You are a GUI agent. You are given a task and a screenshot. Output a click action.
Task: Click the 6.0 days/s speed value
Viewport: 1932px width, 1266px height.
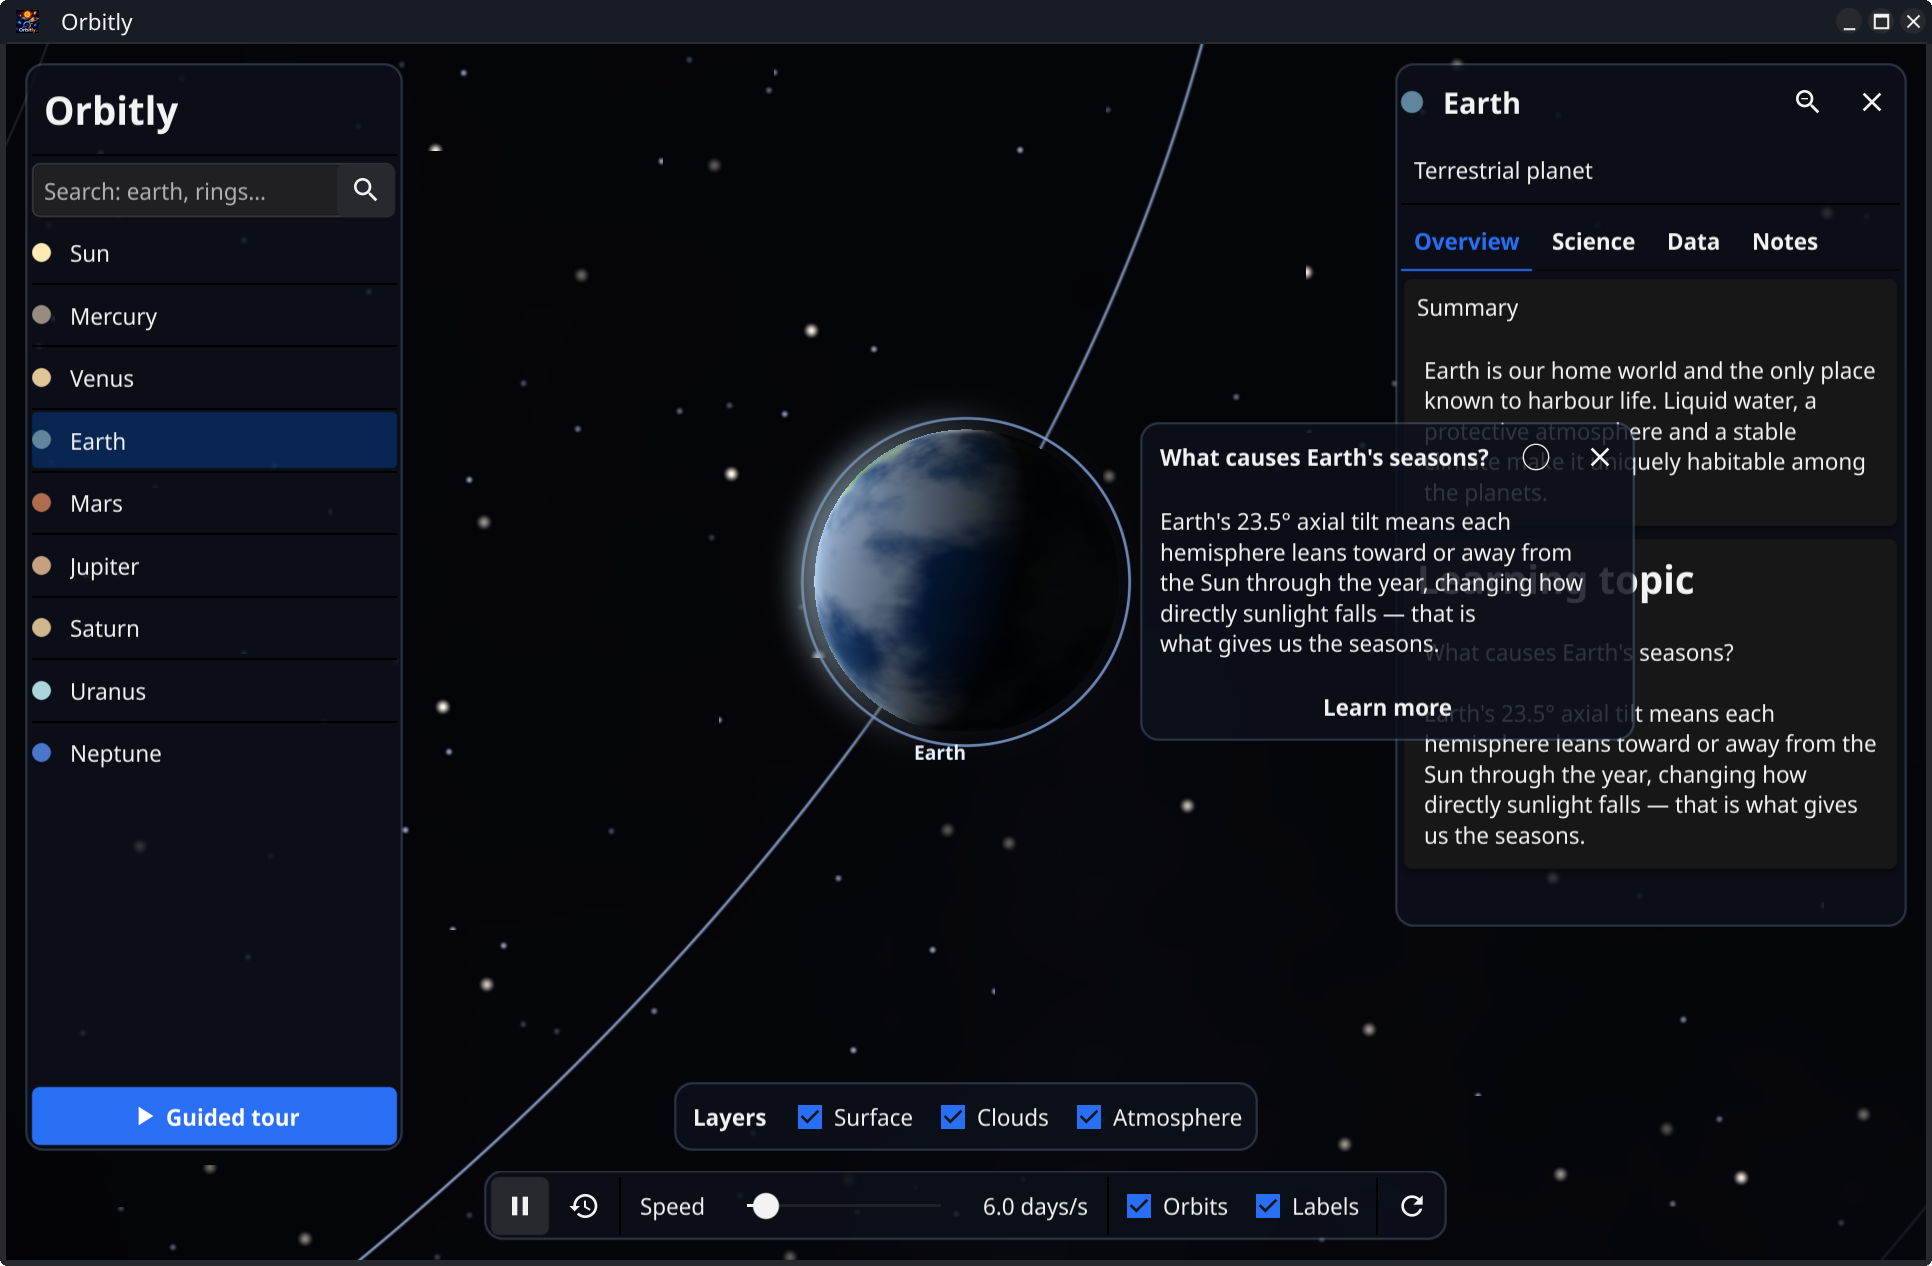point(1035,1207)
